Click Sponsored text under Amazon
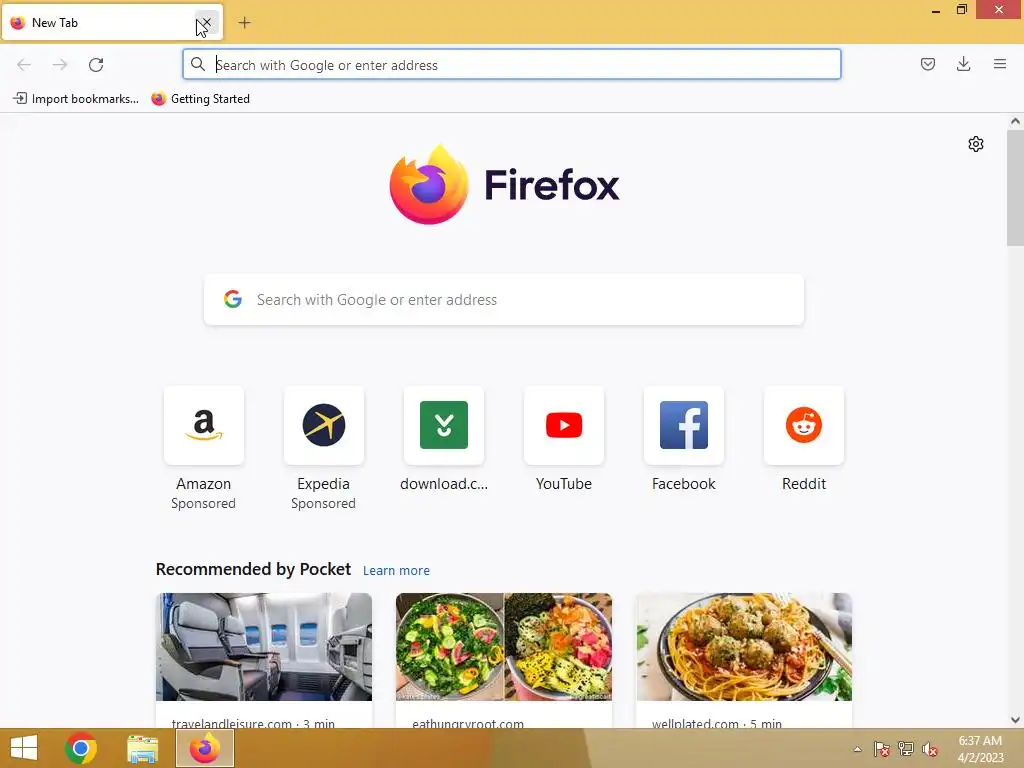This screenshot has width=1024, height=768. tap(204, 504)
